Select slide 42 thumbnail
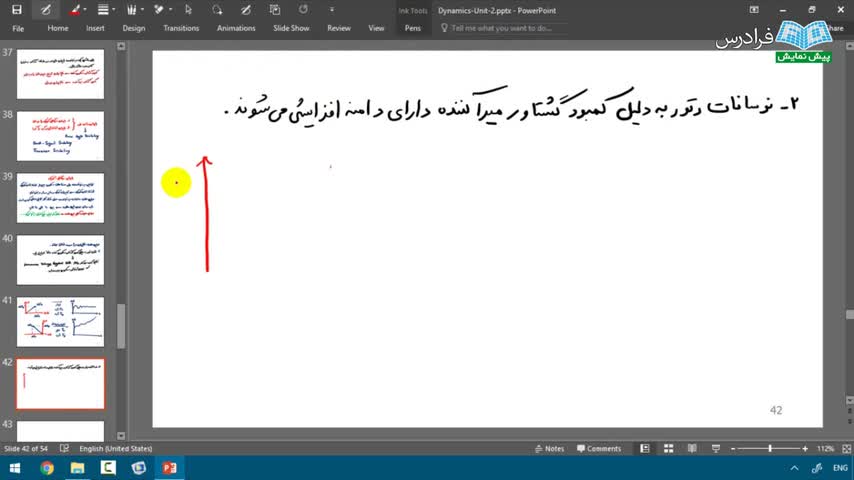The width and height of the screenshot is (854, 480). pos(60,384)
